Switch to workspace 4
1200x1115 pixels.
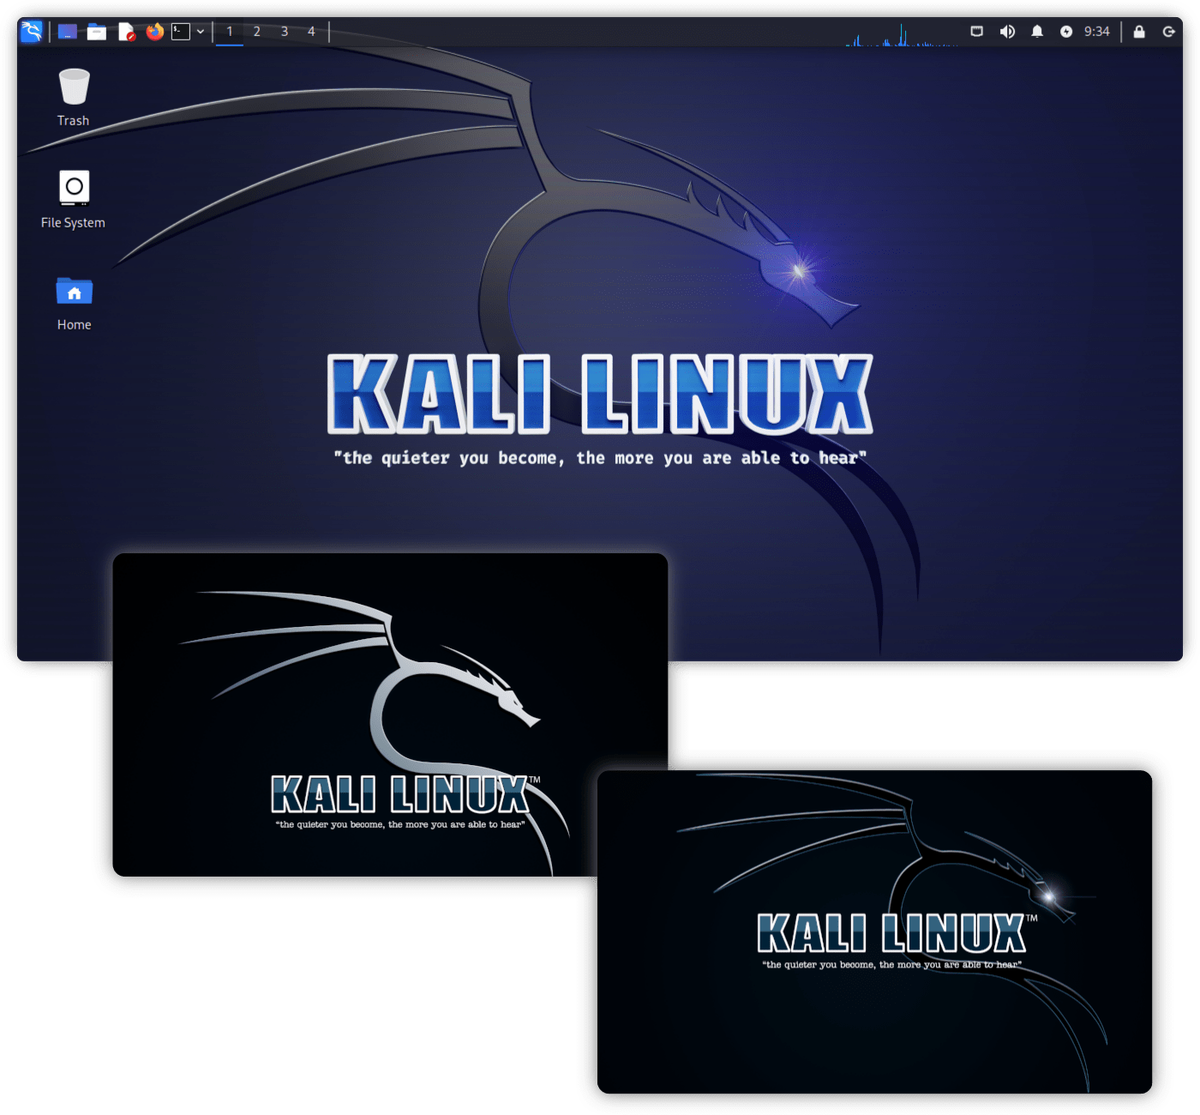(x=311, y=31)
